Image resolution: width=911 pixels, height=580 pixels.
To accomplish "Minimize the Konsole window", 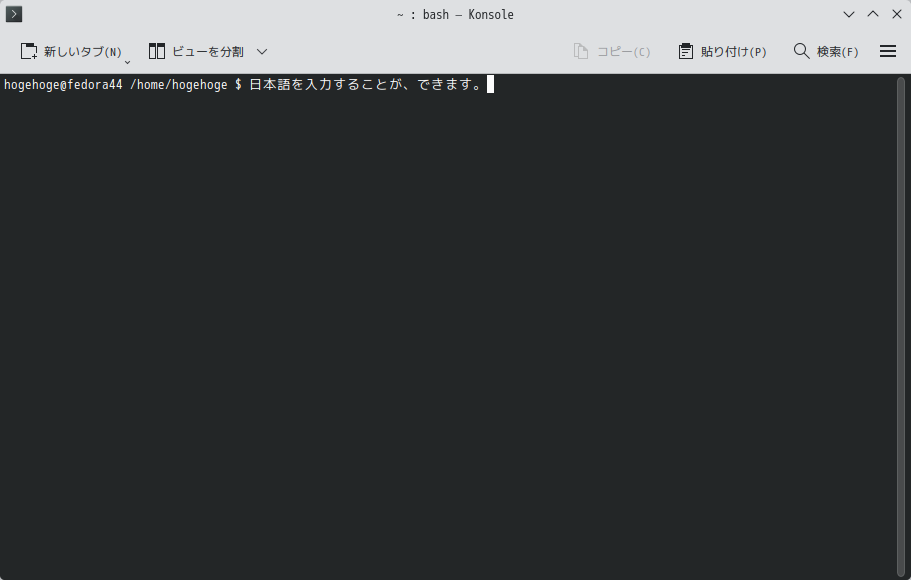I will 849,14.
